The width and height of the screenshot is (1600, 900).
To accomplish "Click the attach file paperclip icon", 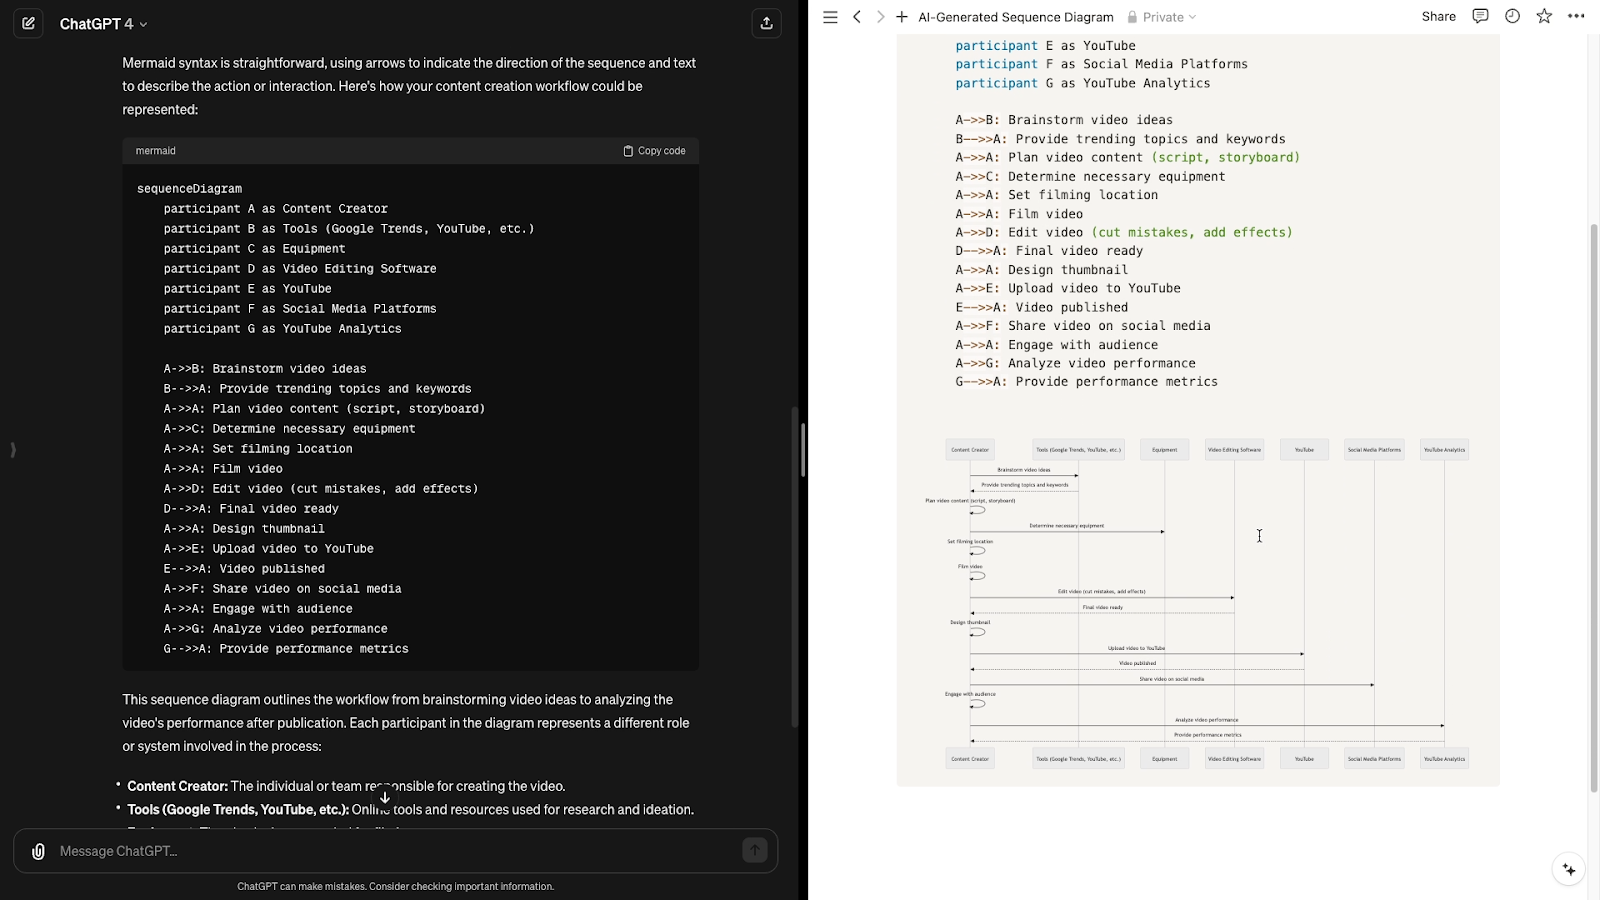I will pos(38,851).
